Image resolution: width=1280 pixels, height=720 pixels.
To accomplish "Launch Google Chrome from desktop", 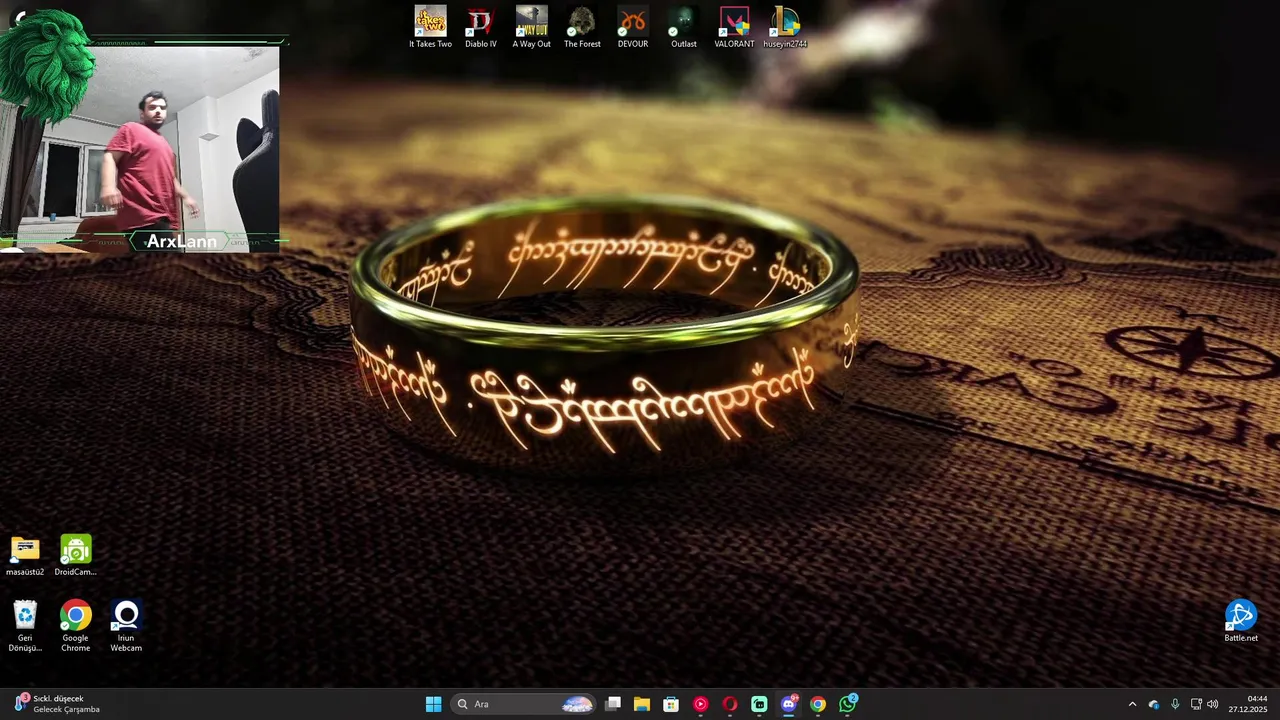I will pos(76,626).
